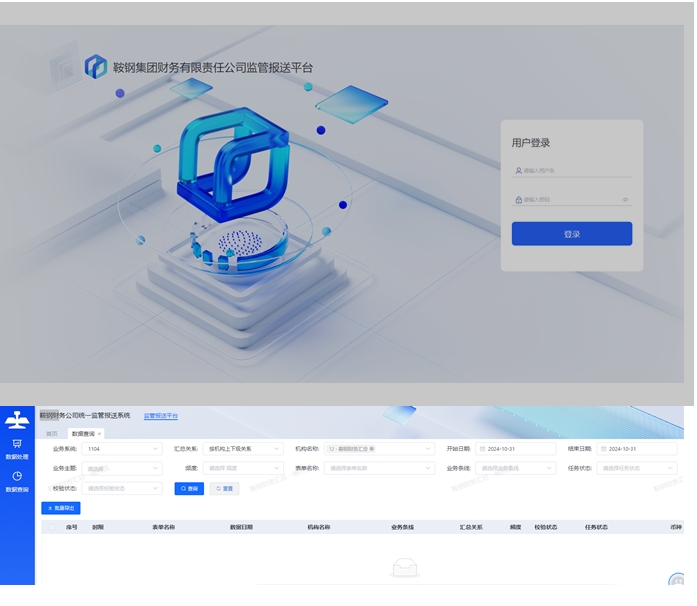Viewport: 697px width, 606px height.
Task: Click the user icon in username field
Action: point(518,170)
